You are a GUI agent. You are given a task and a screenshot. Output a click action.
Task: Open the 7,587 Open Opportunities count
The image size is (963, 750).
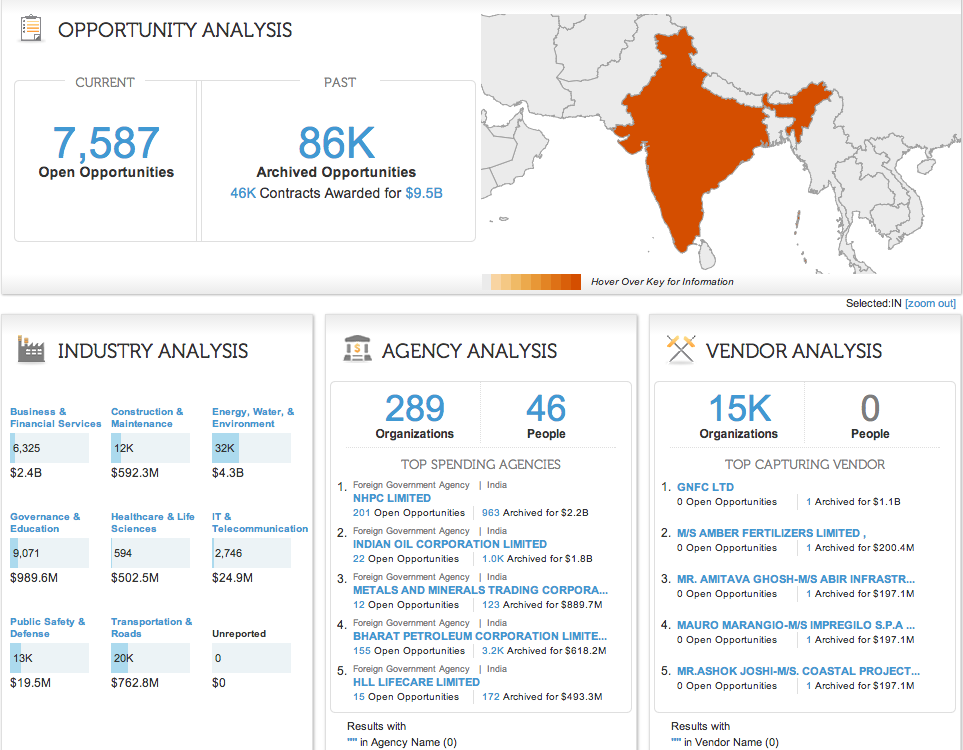(106, 143)
